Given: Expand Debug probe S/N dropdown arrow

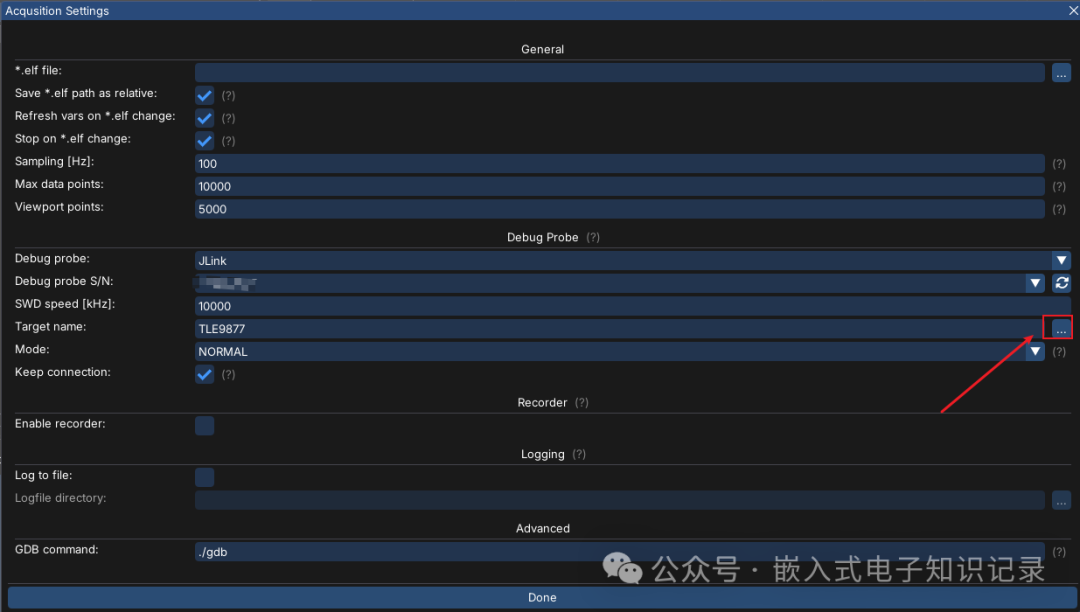Looking at the screenshot, I should [1035, 283].
